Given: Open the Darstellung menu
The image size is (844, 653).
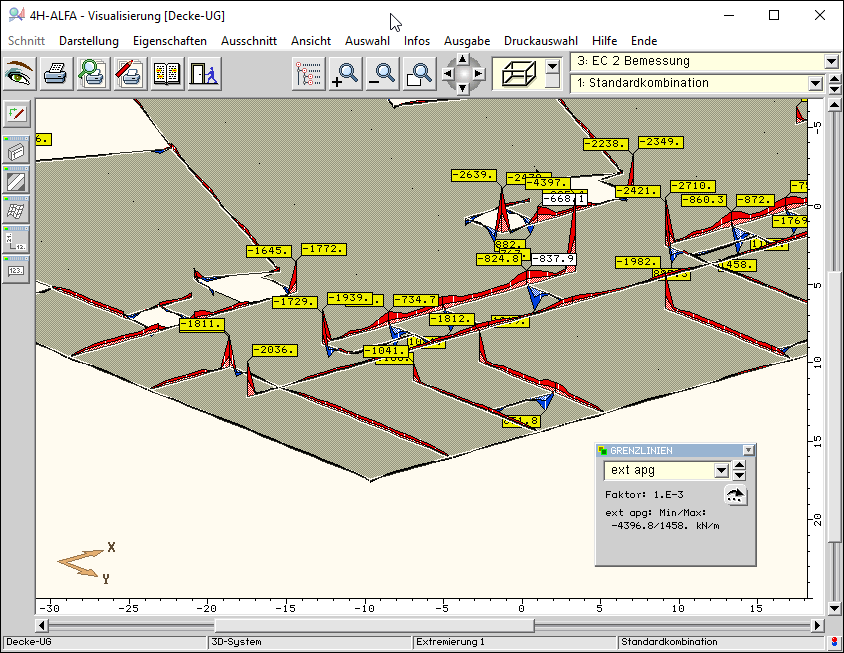Looking at the screenshot, I should [x=88, y=41].
